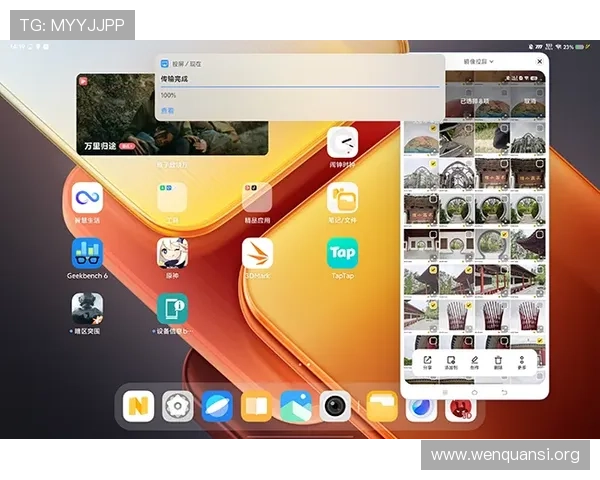Open the 工具 app folder
Screen dimensions: 600x480
(x=172, y=198)
